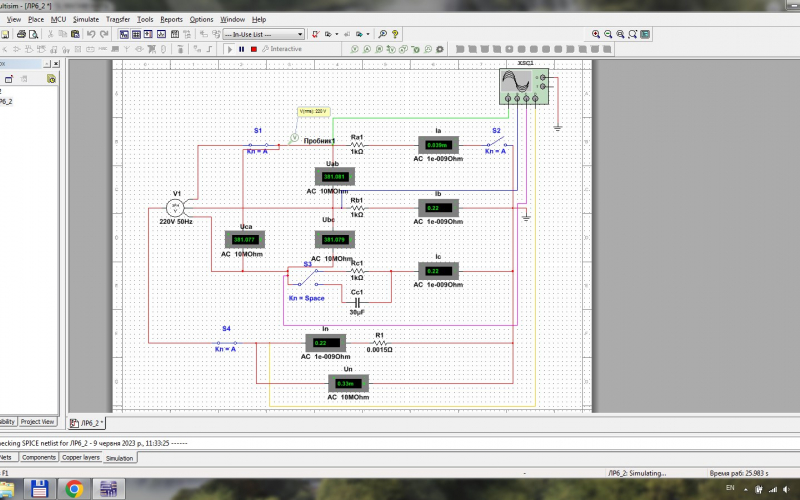The height and width of the screenshot is (500, 800).
Task: Open the Options menu
Action: (x=202, y=19)
